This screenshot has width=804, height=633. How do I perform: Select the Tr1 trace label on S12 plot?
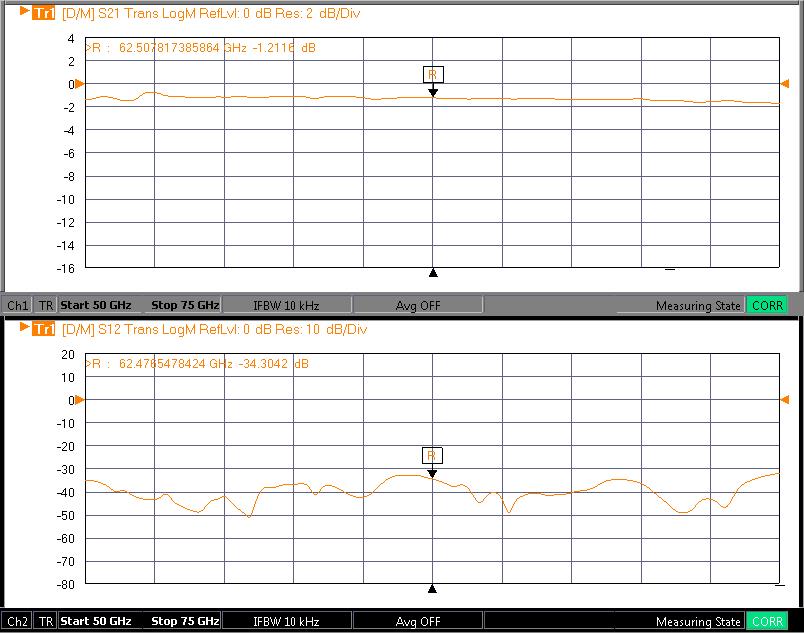point(43,329)
